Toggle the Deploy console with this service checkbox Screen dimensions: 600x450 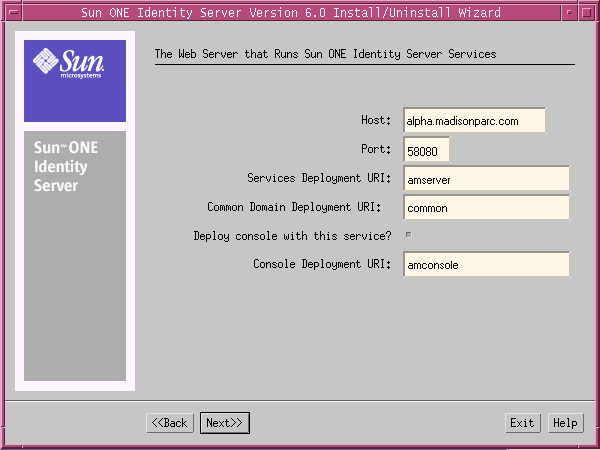click(409, 235)
